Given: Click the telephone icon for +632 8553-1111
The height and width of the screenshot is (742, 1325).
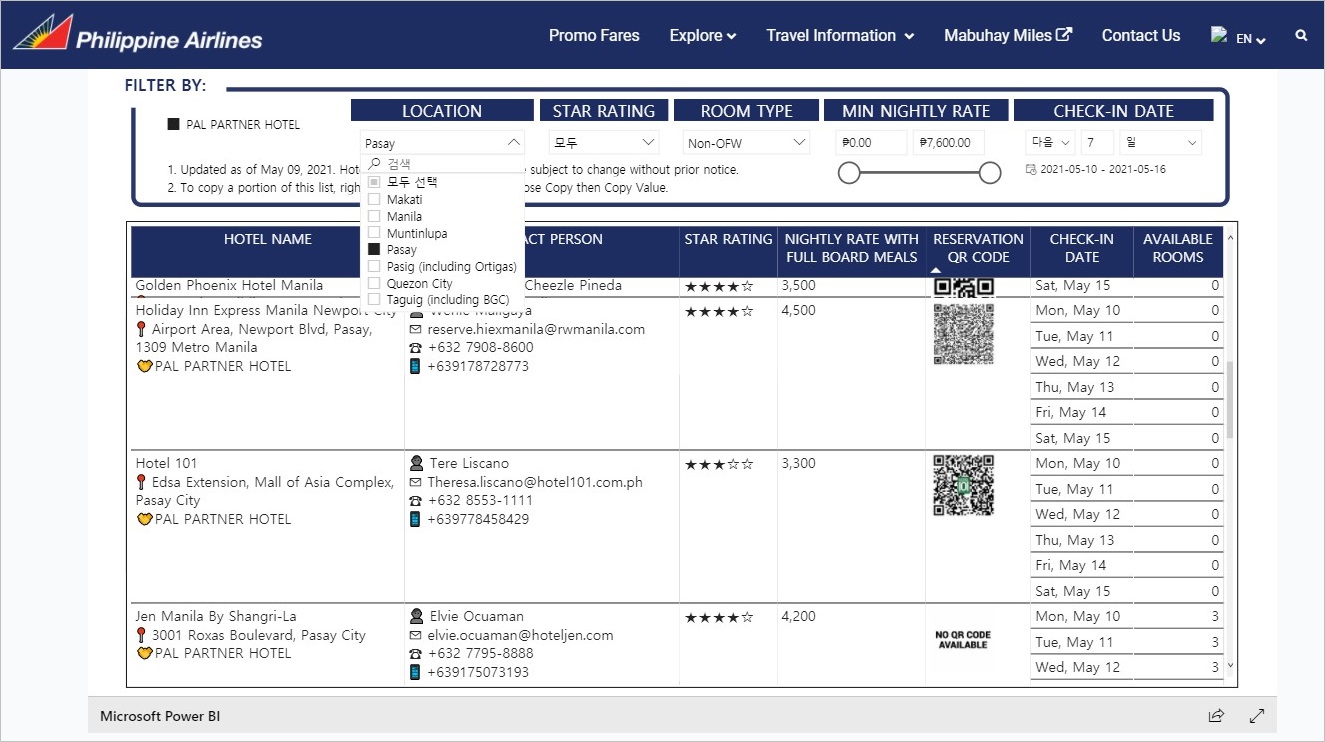Looking at the screenshot, I should coord(416,500).
